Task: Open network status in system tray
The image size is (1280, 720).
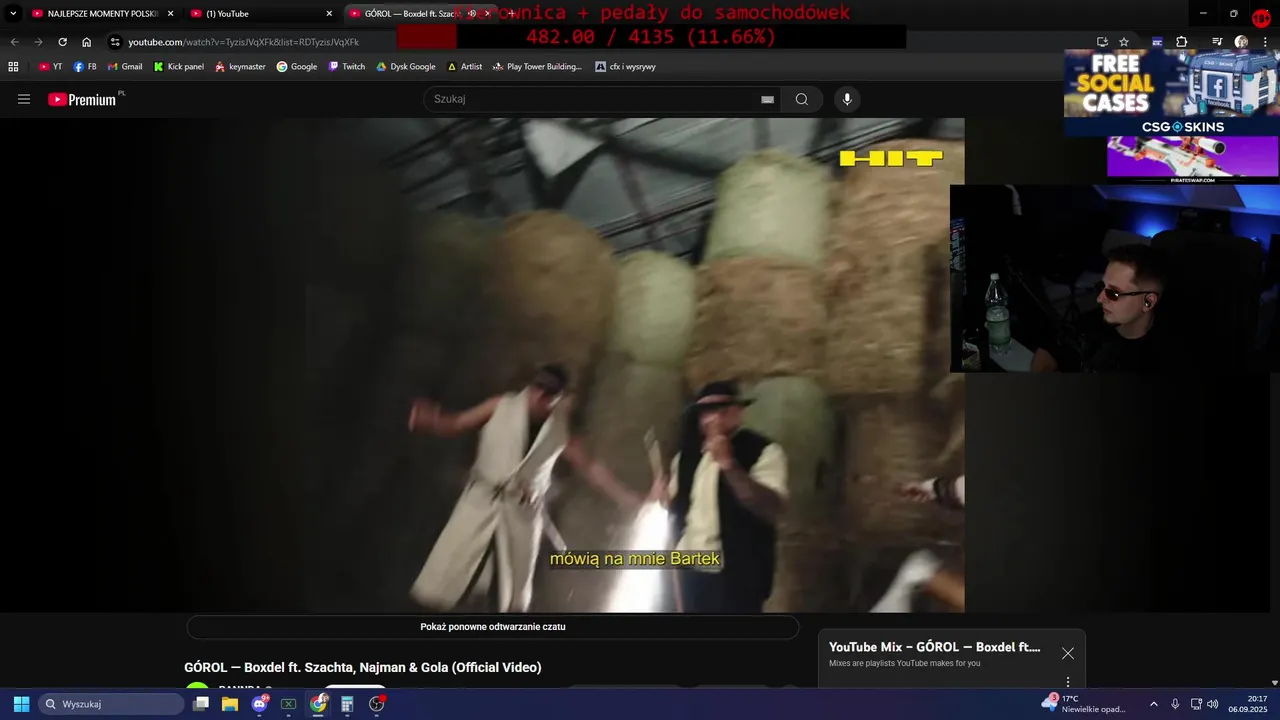Action: (x=1196, y=704)
